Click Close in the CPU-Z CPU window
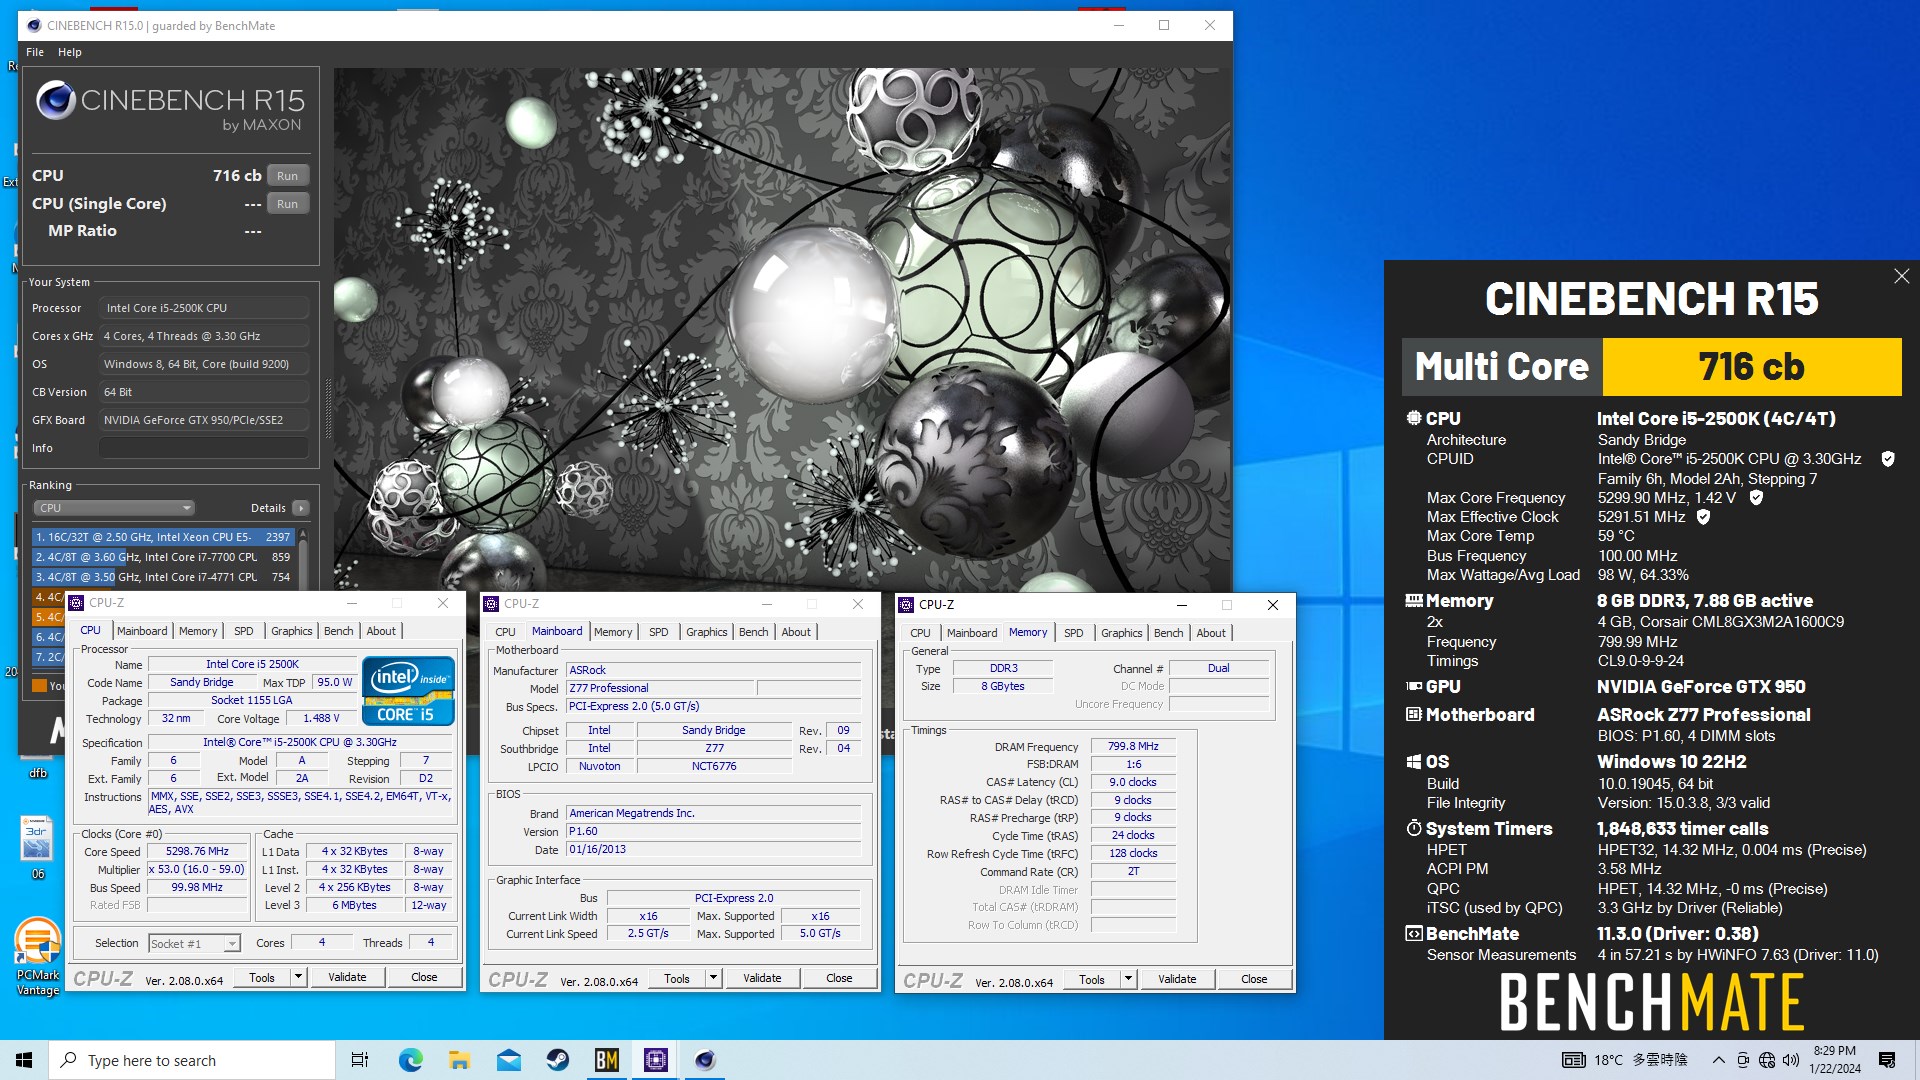The height and width of the screenshot is (1080, 1920). tap(424, 977)
